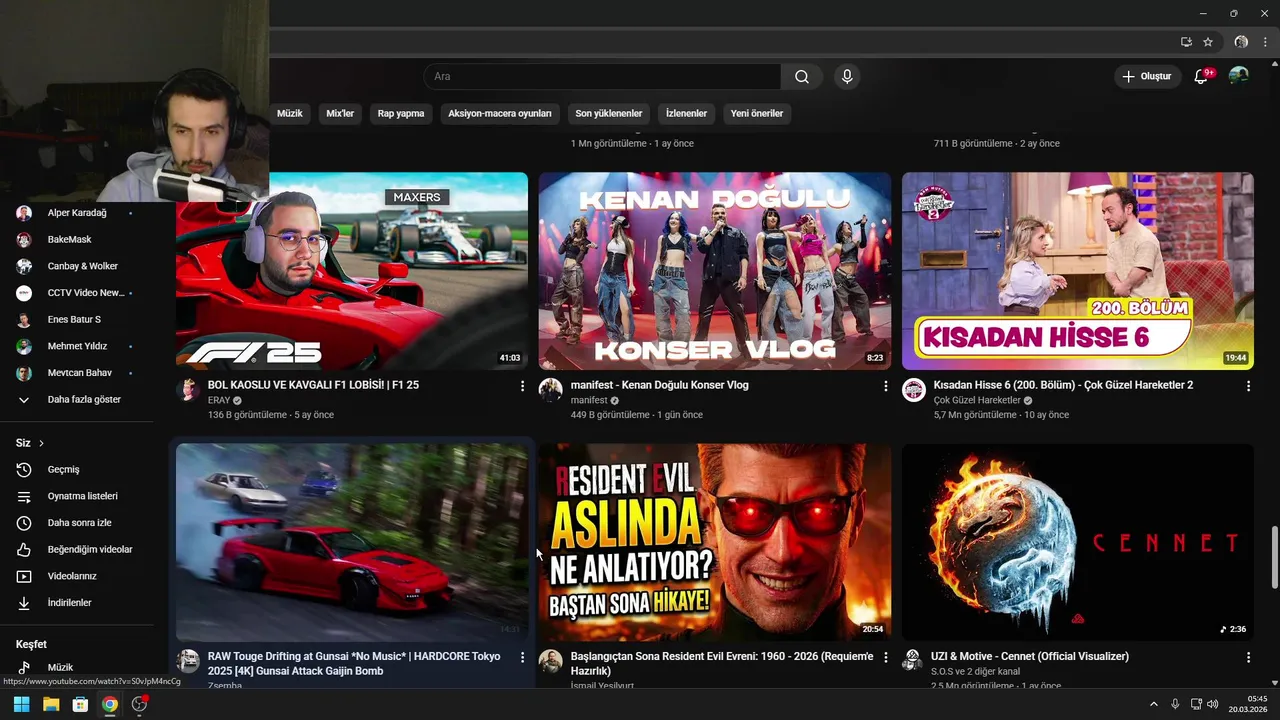The image size is (1280, 720).
Task: Expand Daha fazla göster subscriptions
Action: tap(78, 400)
